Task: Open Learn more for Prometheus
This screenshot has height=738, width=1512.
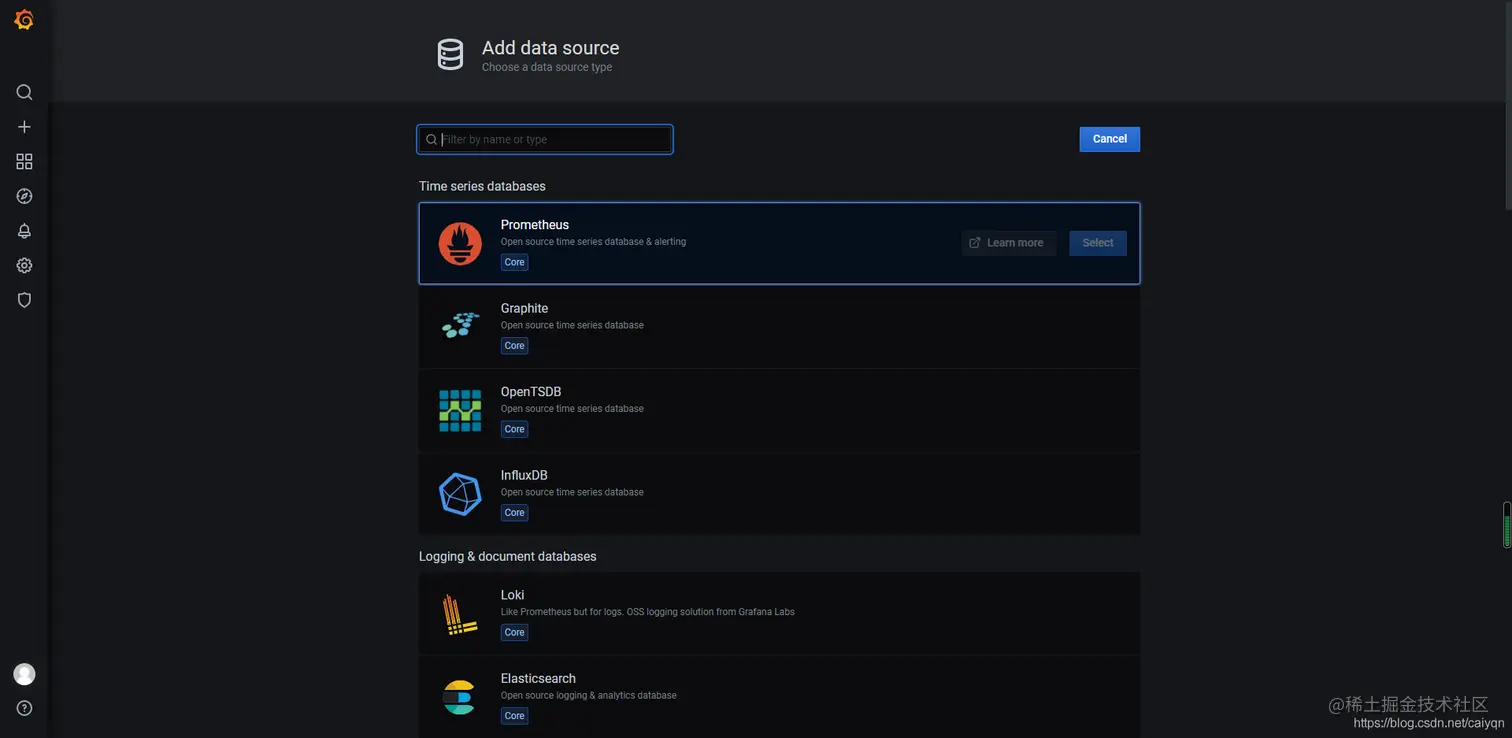Action: click(1009, 243)
